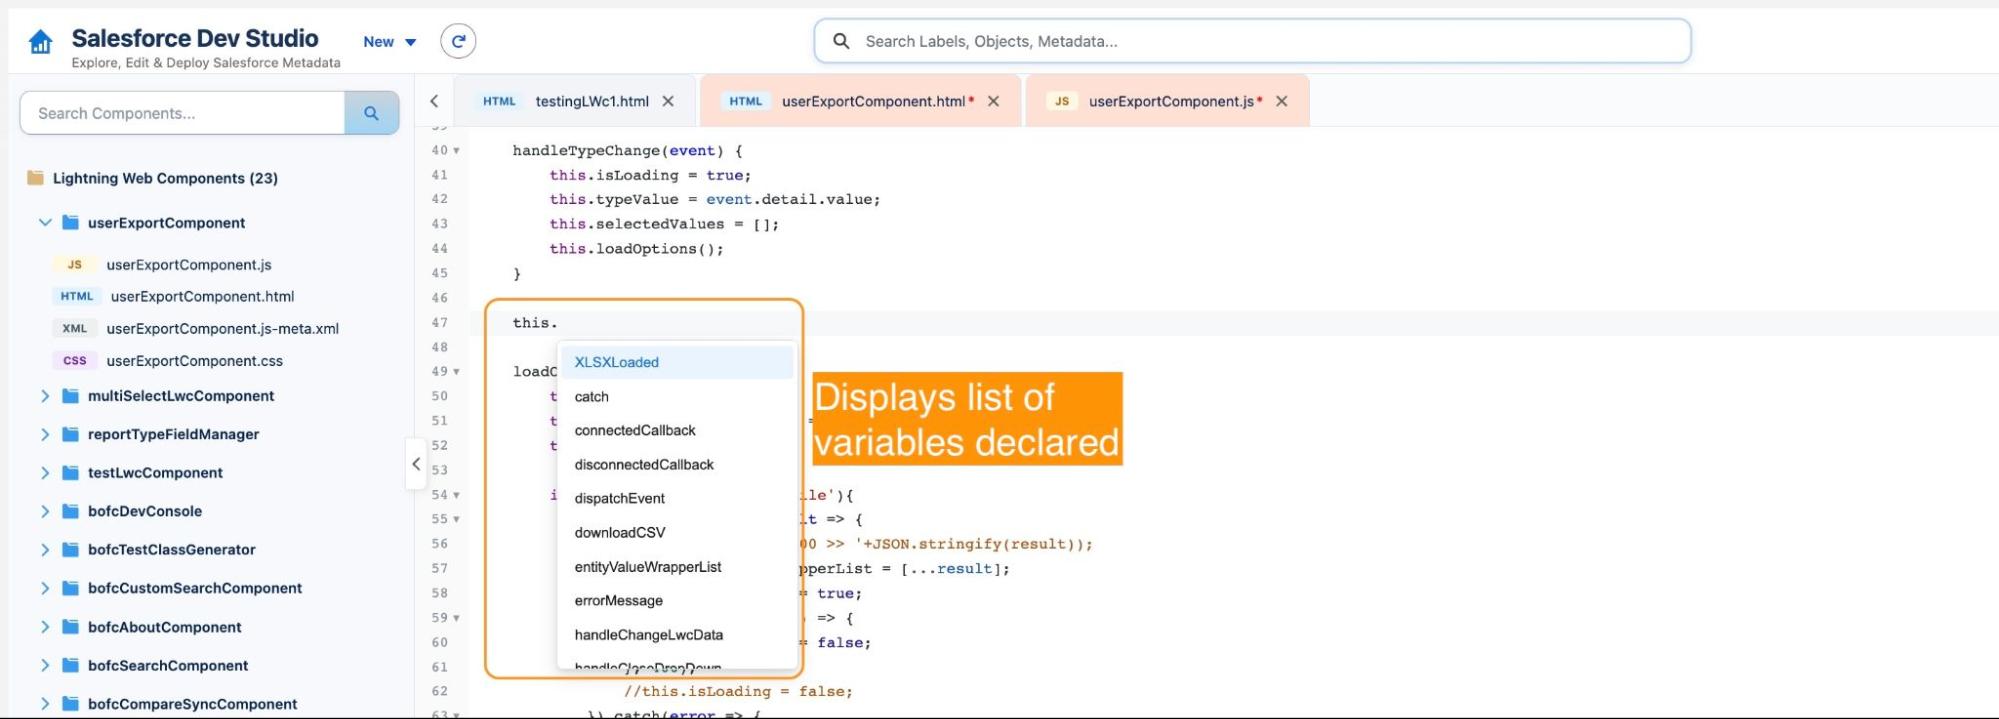Viewport: 1999px width, 719px height.
Task: Place cursor after 'this.' on line 47
Action: (560, 323)
